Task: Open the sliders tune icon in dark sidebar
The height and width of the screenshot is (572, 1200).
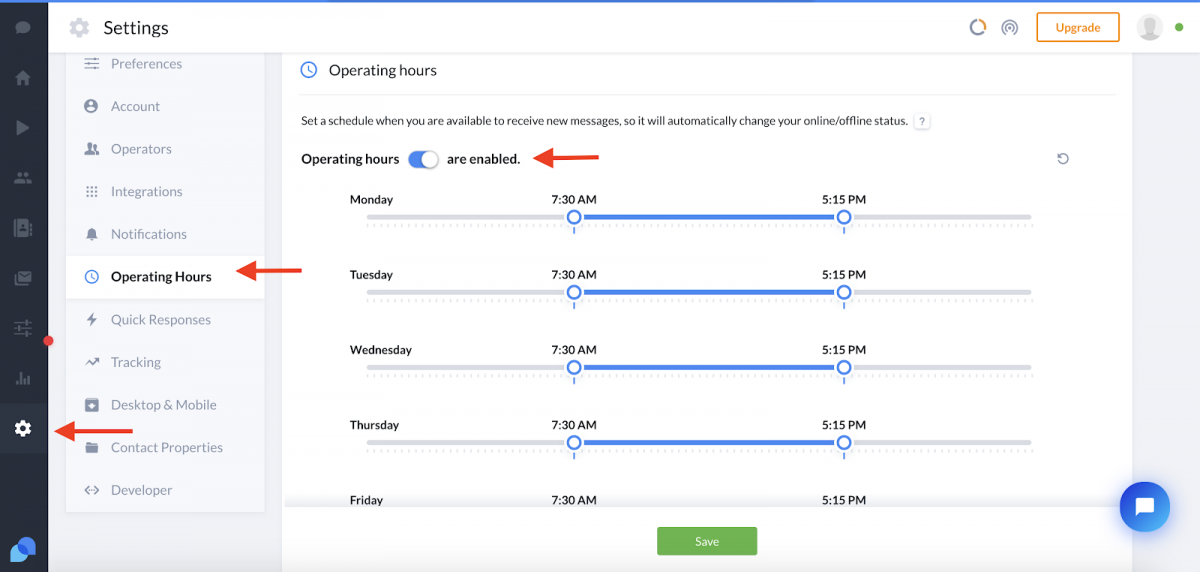Action: (23, 328)
